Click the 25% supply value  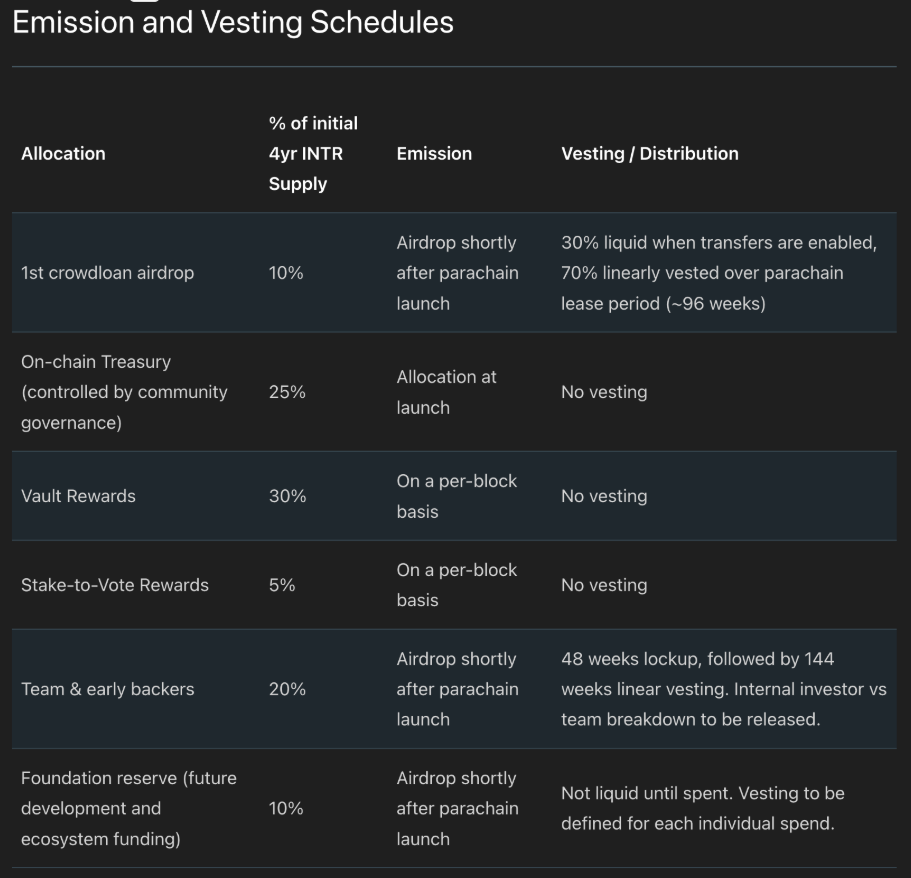coord(287,392)
